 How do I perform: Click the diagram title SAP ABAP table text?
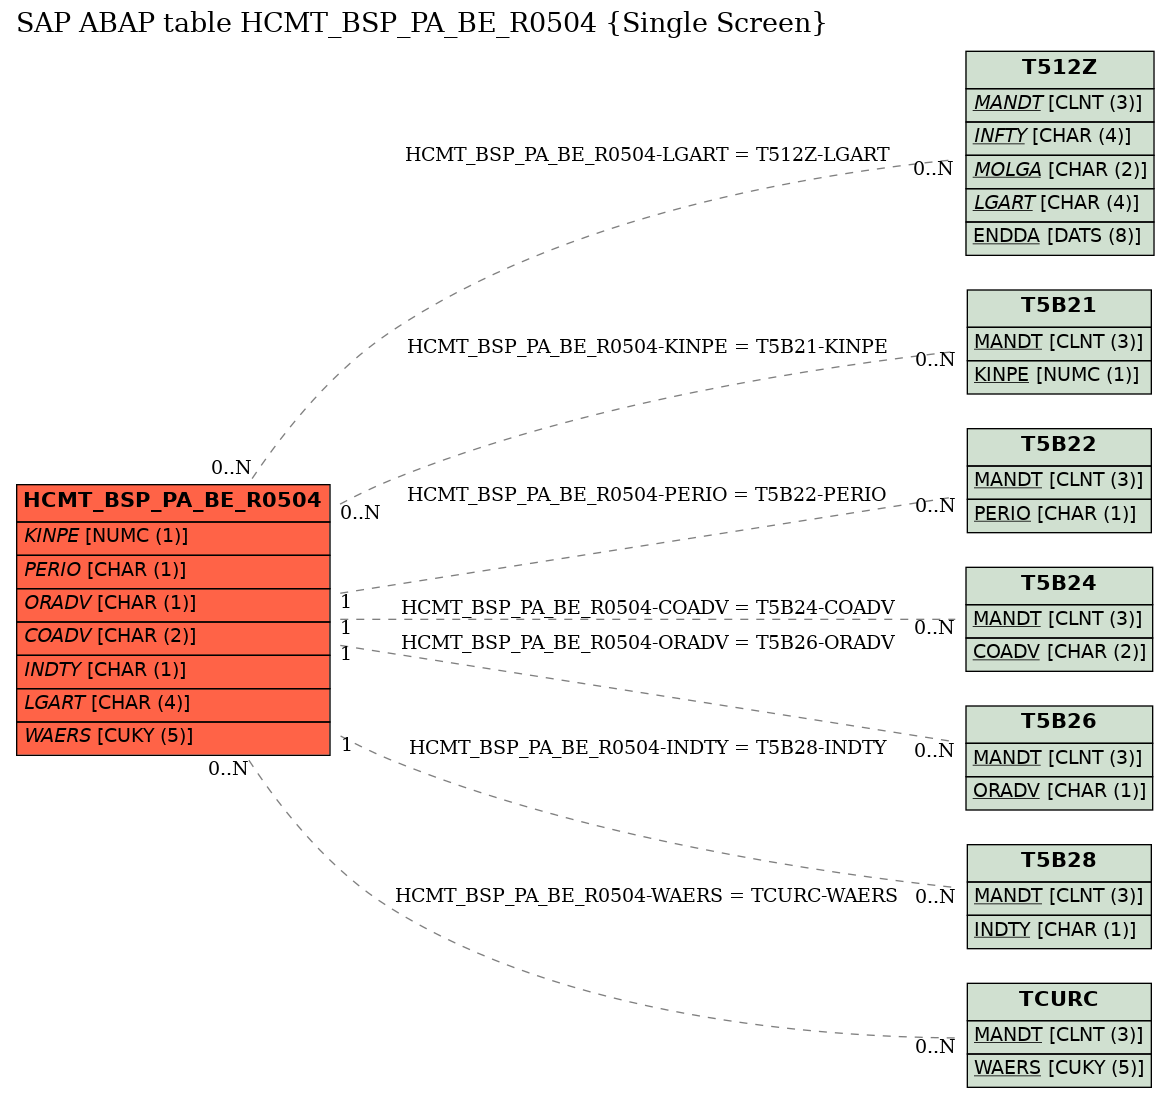pos(422,23)
